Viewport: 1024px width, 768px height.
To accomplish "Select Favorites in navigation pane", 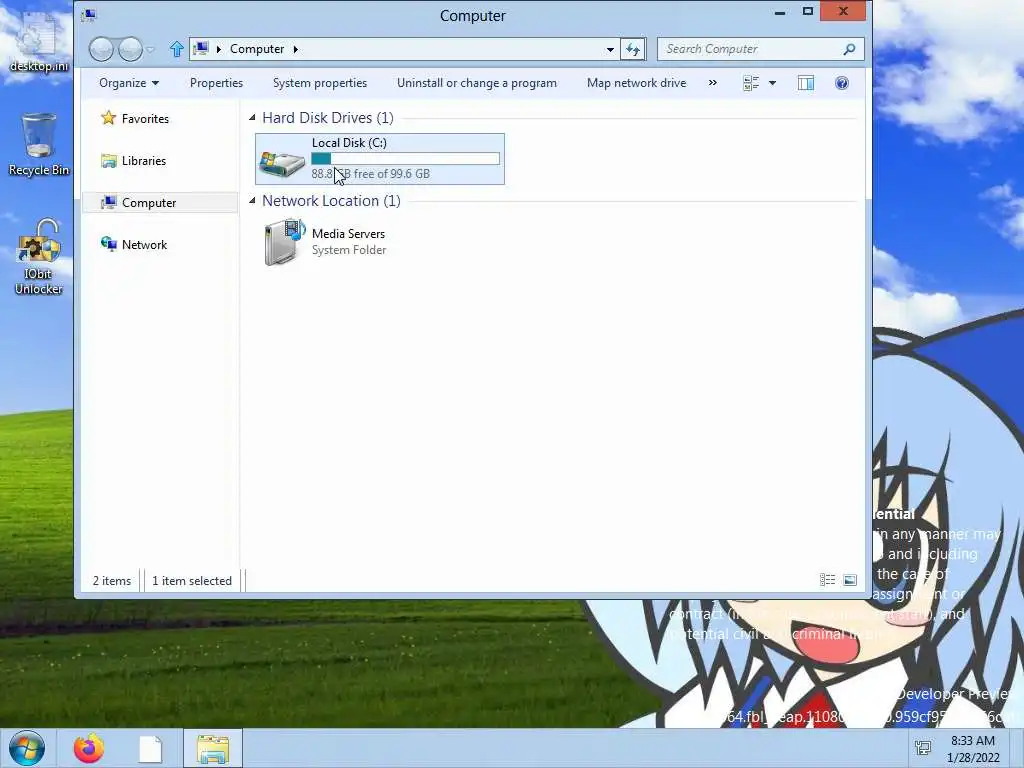I will [x=145, y=119].
